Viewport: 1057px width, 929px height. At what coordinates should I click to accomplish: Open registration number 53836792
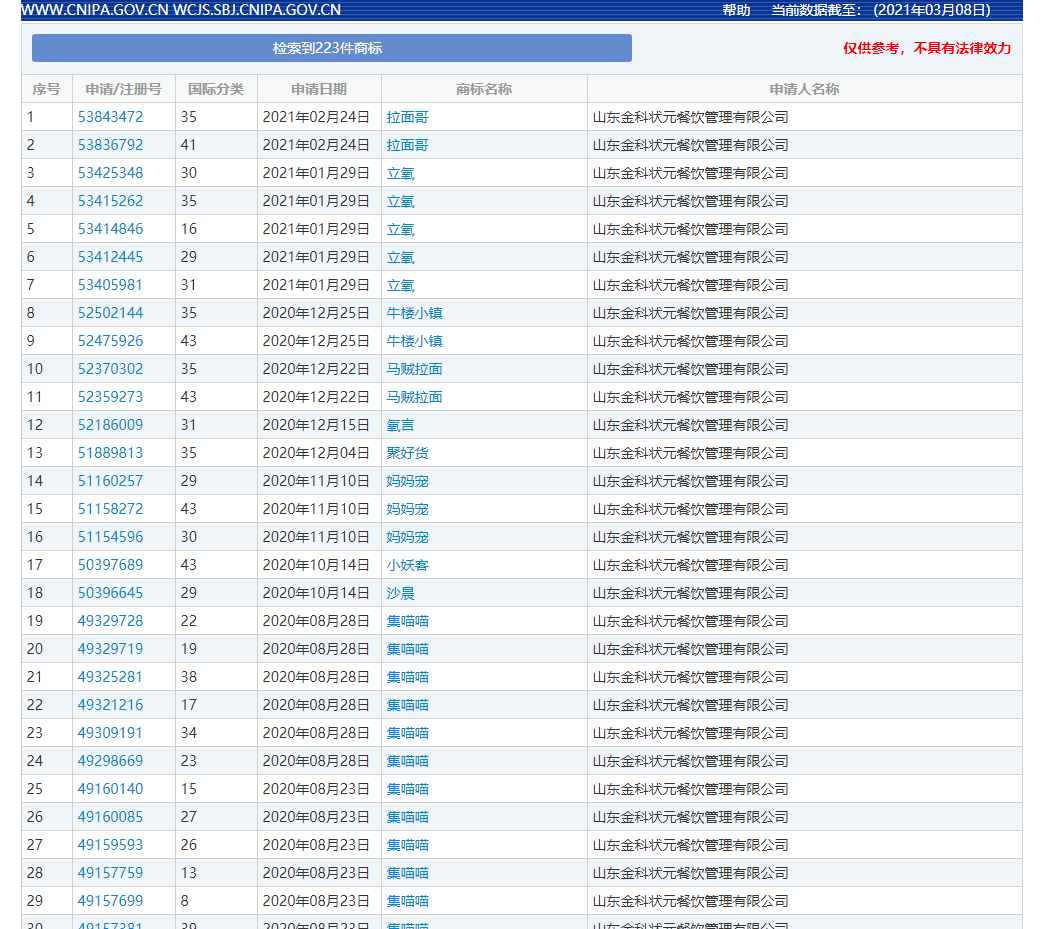tap(111, 145)
